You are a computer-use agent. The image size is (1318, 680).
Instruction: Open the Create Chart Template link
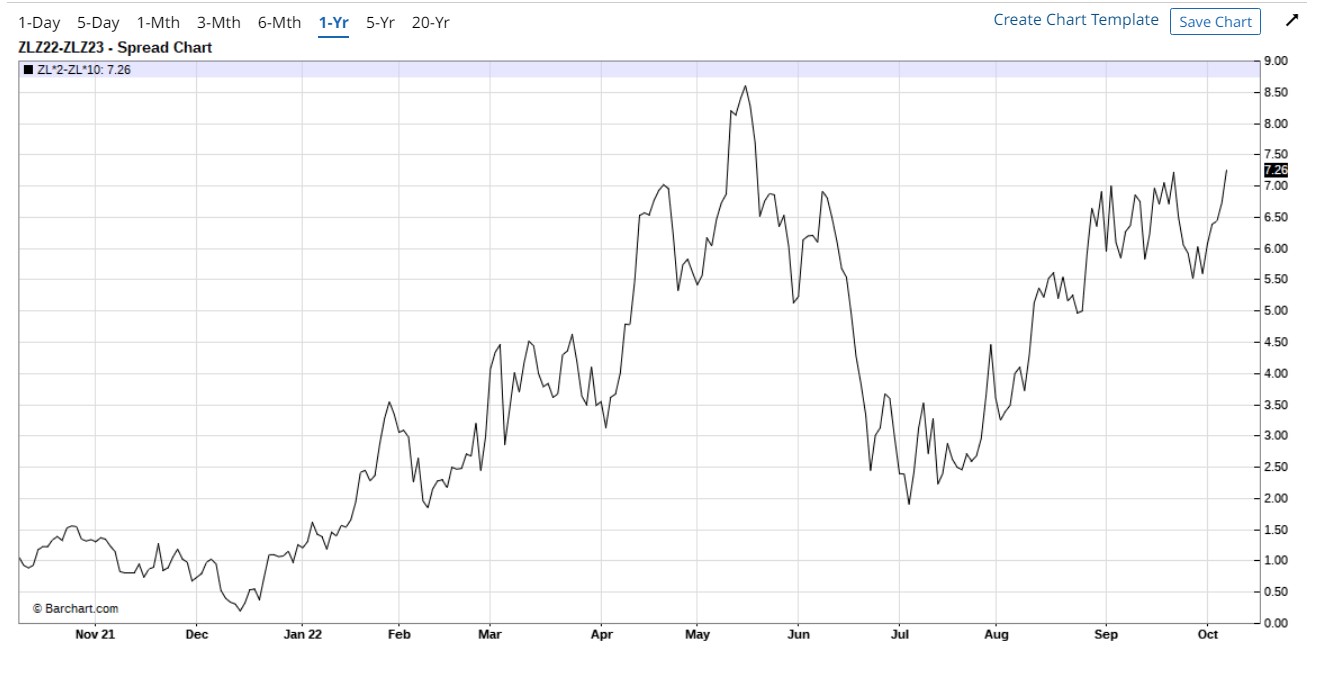1076,20
